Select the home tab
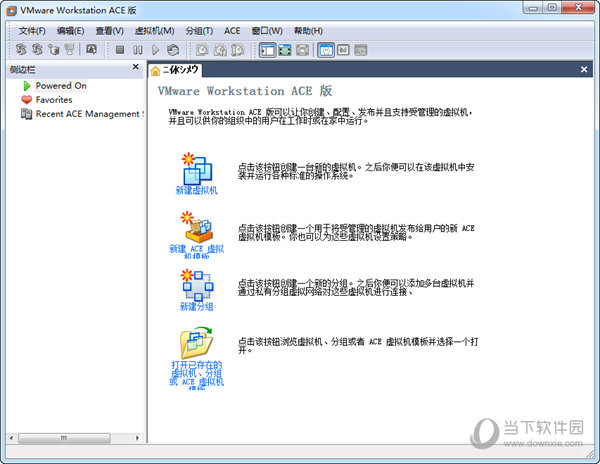This screenshot has height=464, width=600. [176, 70]
